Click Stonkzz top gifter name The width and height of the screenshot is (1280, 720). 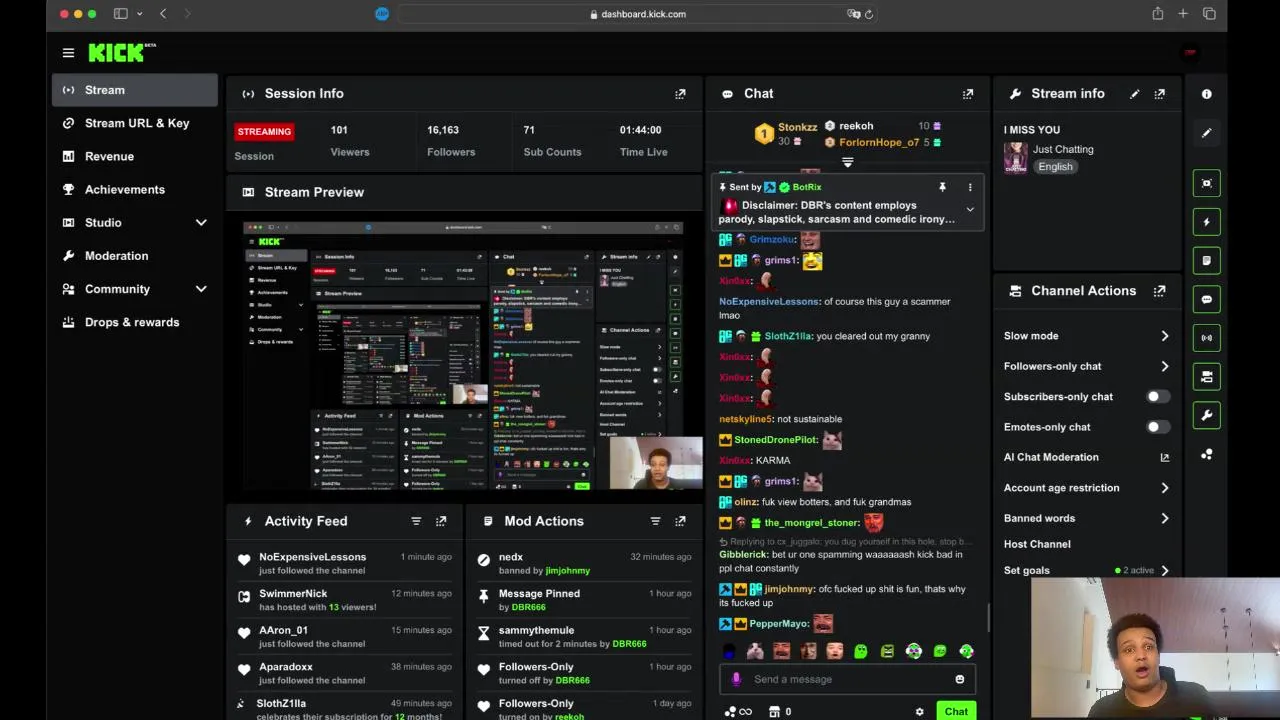point(798,127)
